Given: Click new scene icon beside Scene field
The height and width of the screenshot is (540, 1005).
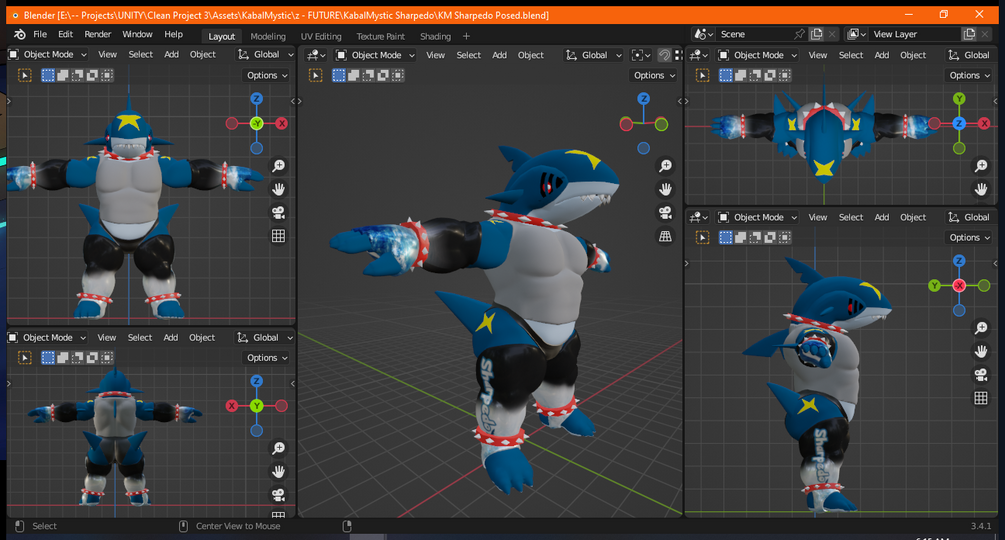Looking at the screenshot, I should (x=816, y=34).
